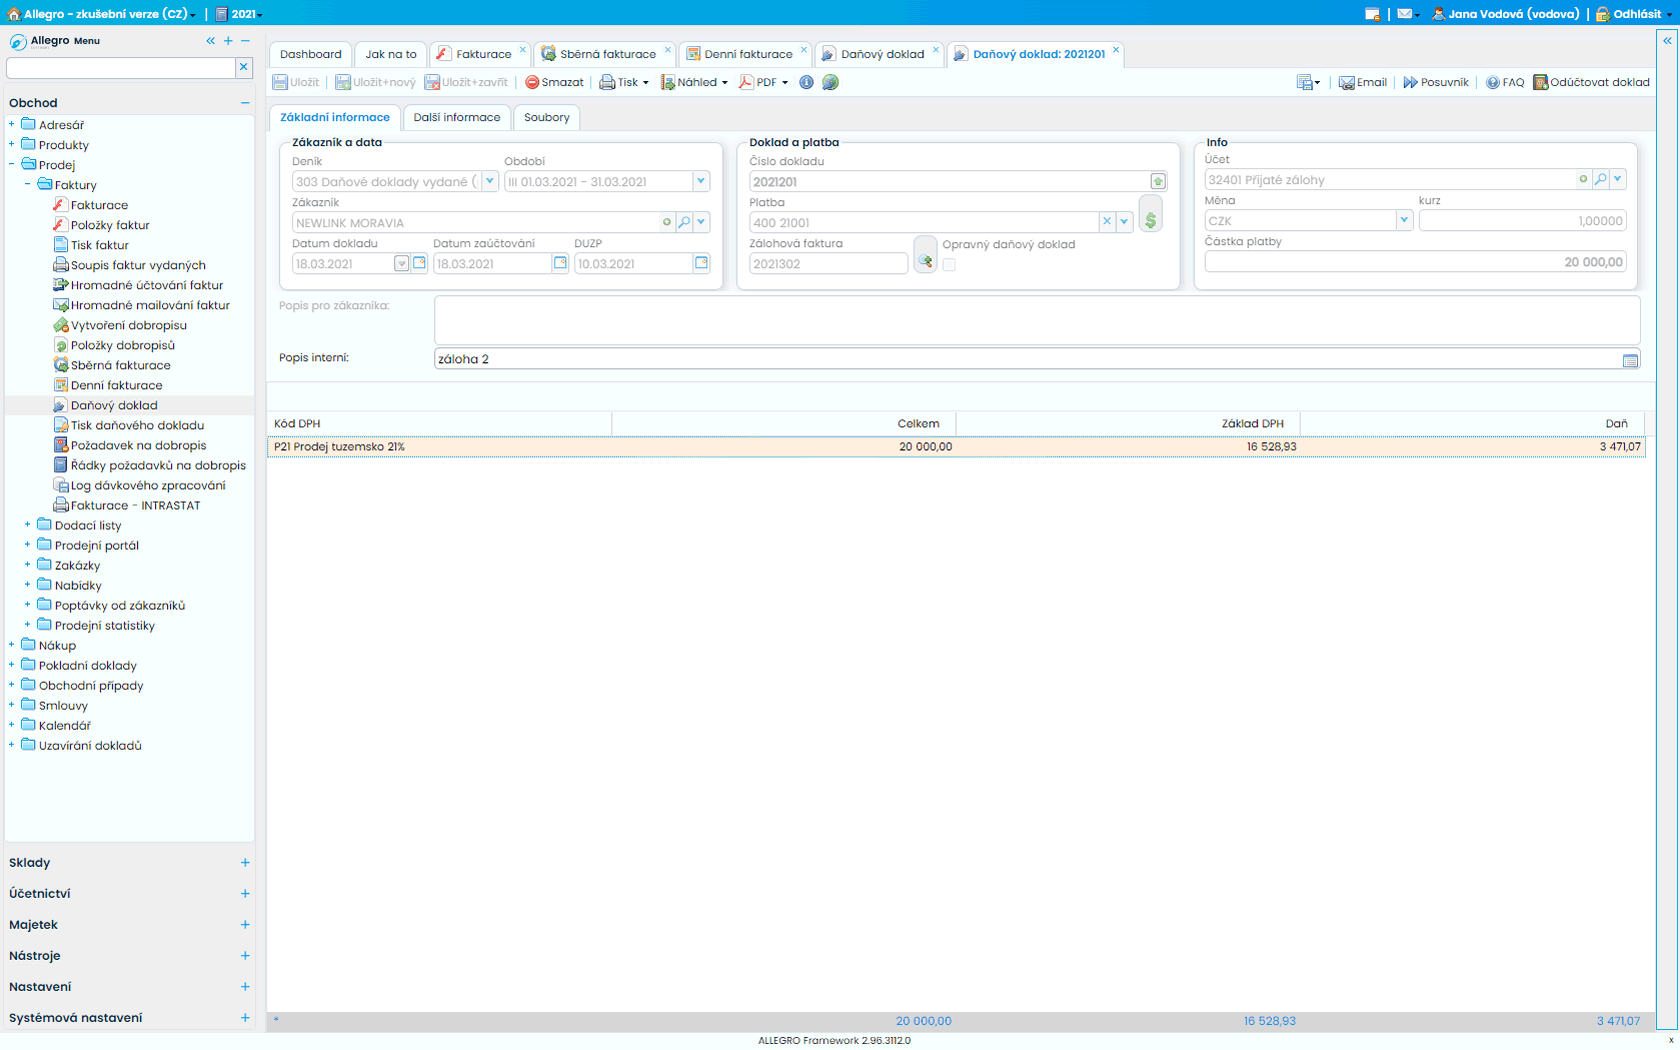
Task: Open the Měna currency dropdown
Action: [1403, 221]
